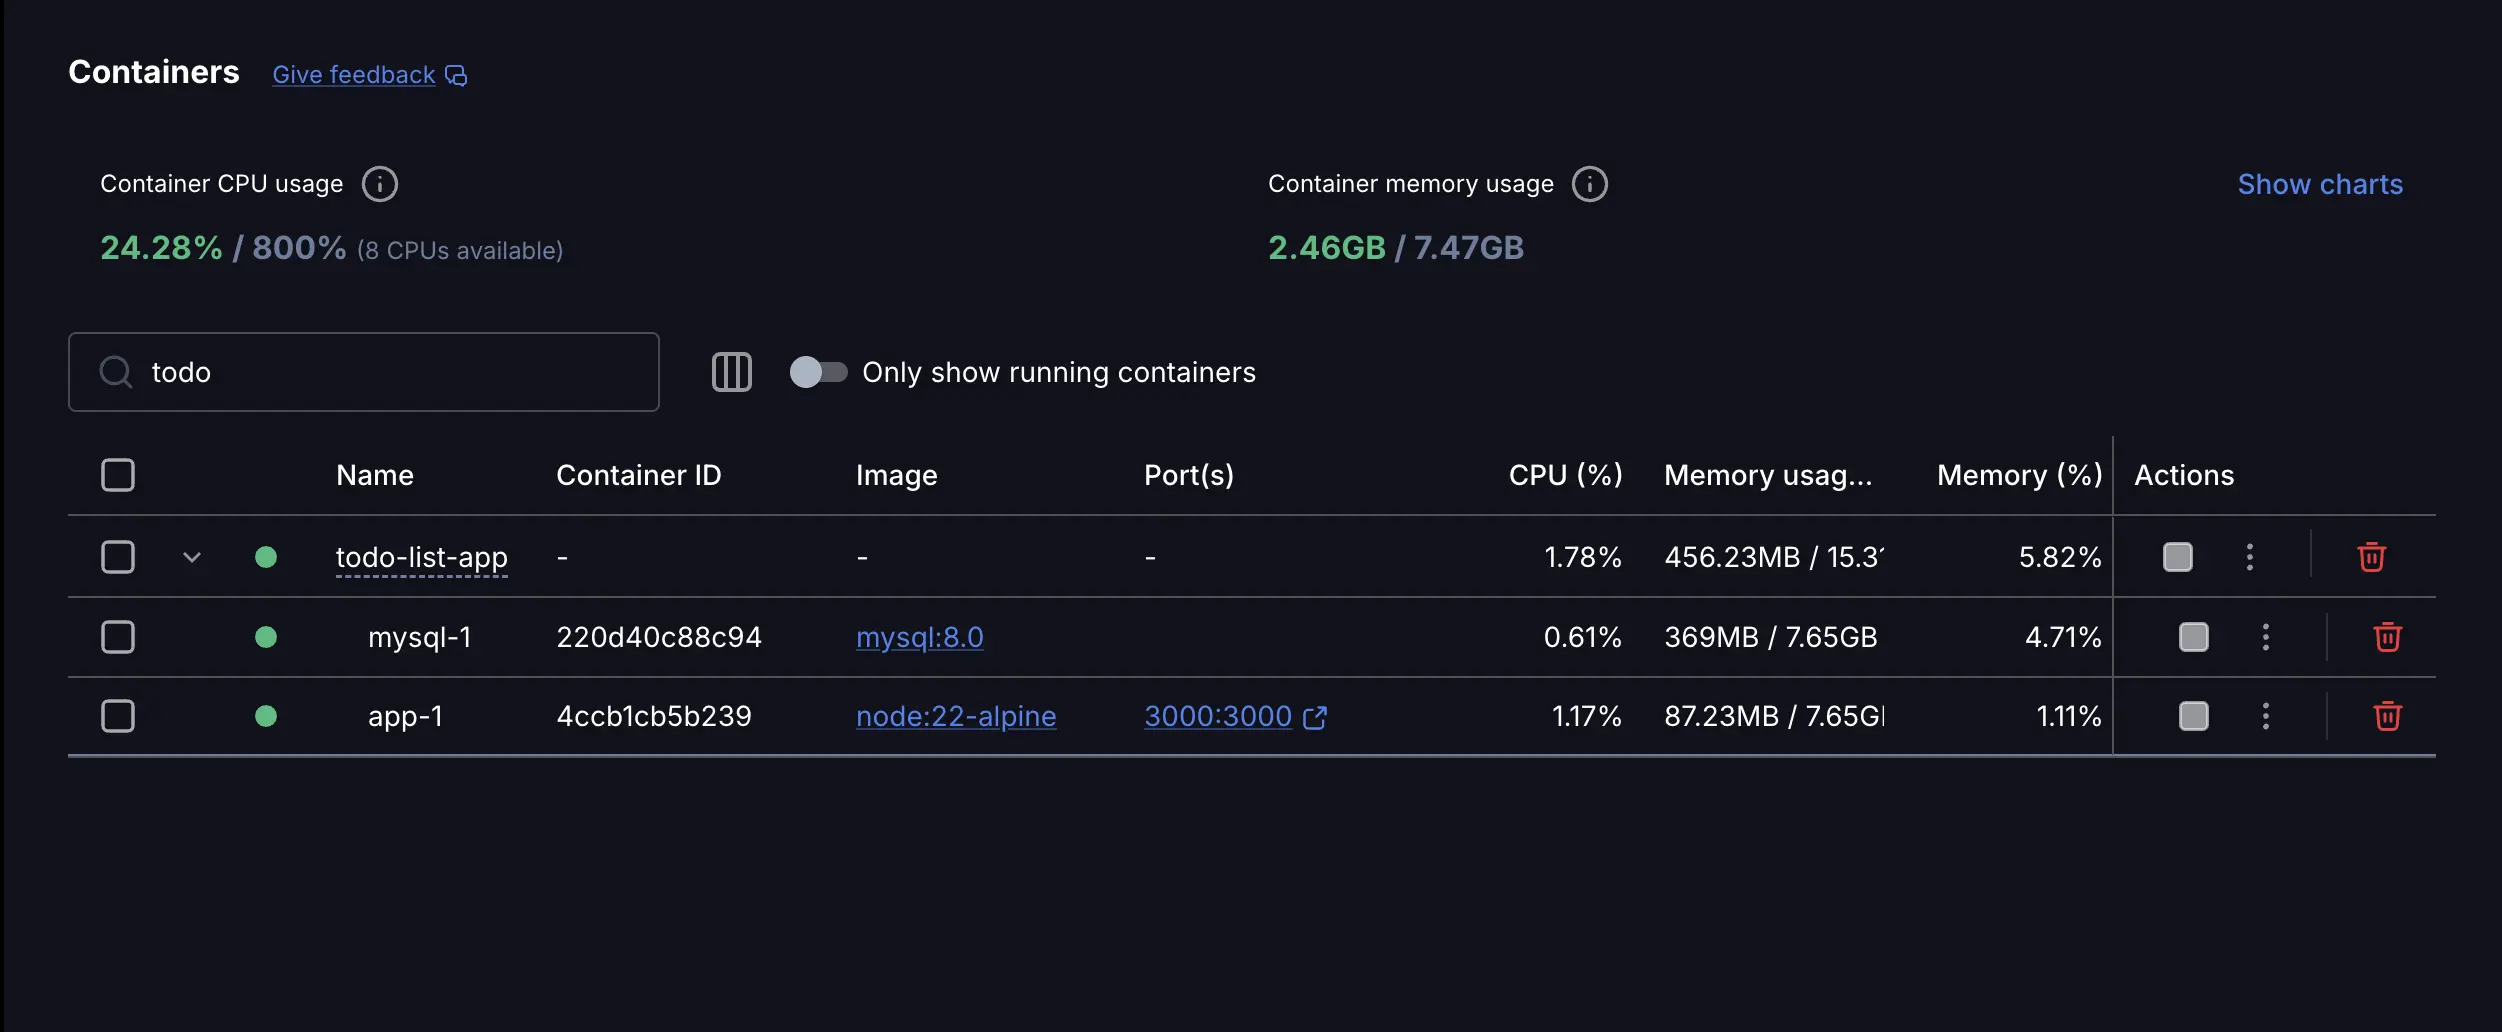The height and width of the screenshot is (1032, 2502).
Task: Stop the todo-list-app container
Action: click(2179, 557)
